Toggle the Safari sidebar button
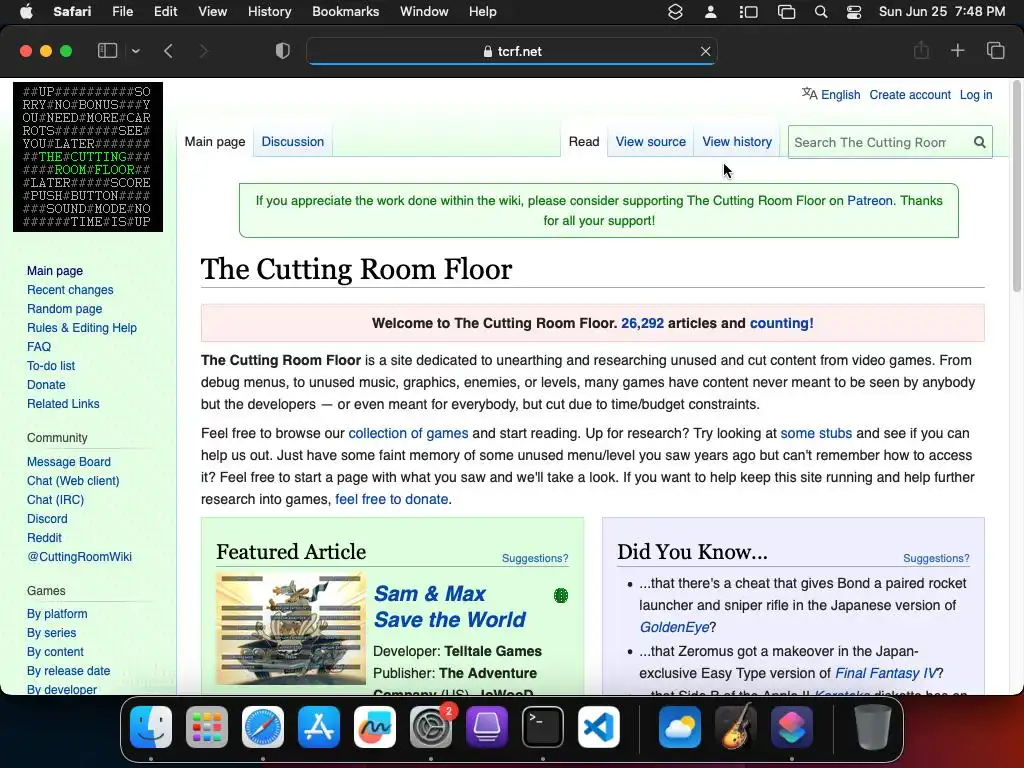 pyautogui.click(x=107, y=51)
